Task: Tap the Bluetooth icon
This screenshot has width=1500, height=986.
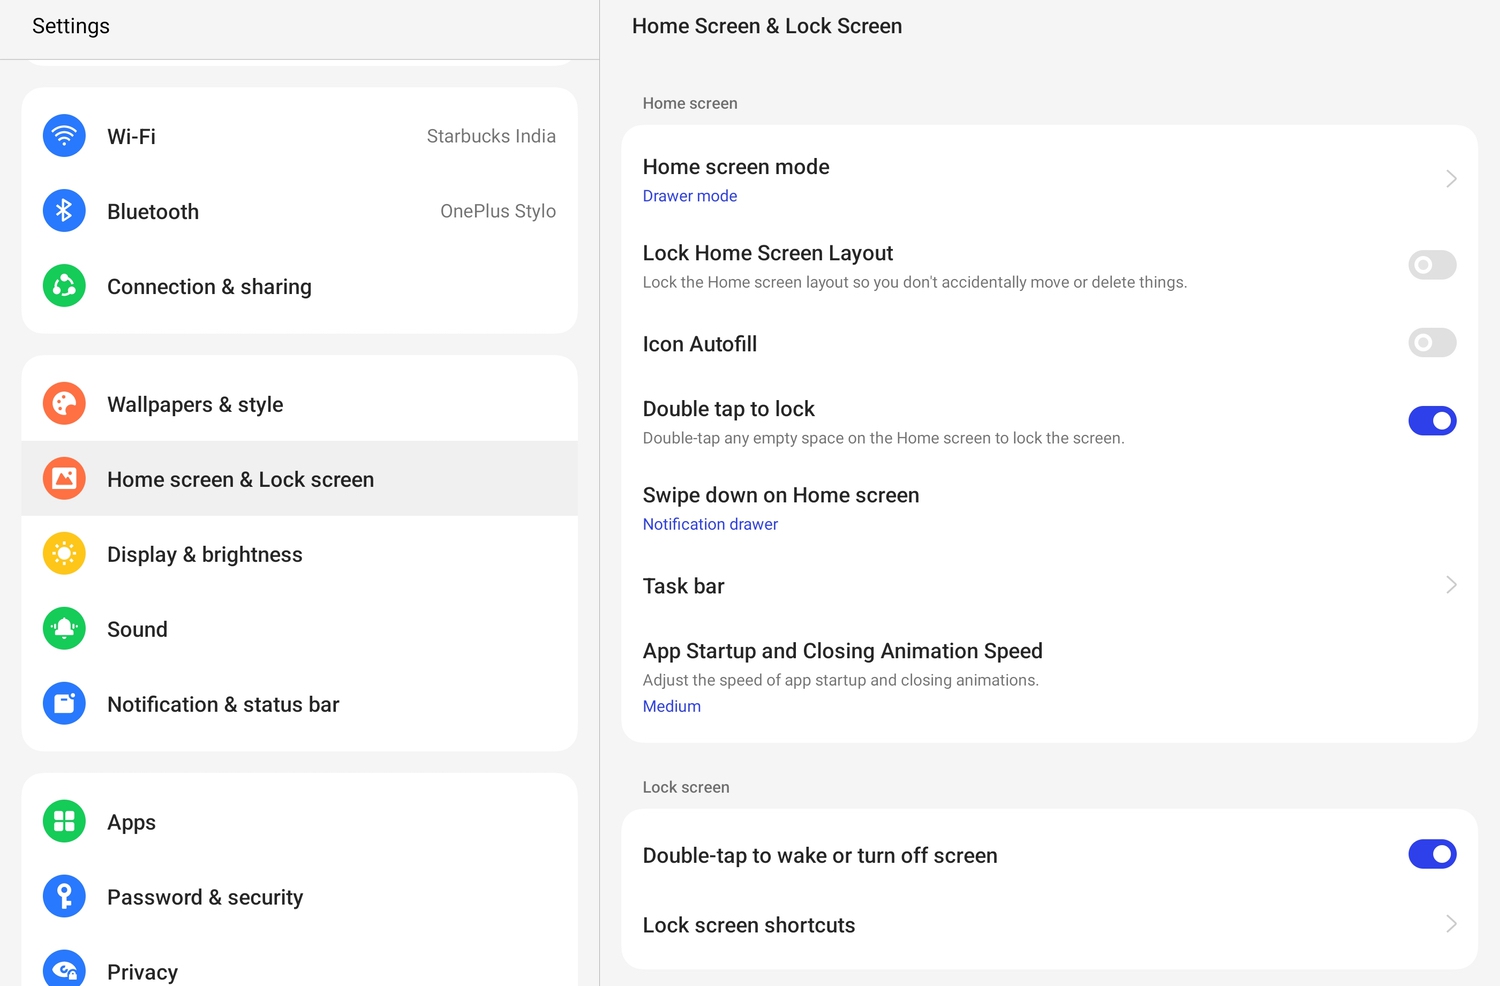Action: [x=64, y=211]
